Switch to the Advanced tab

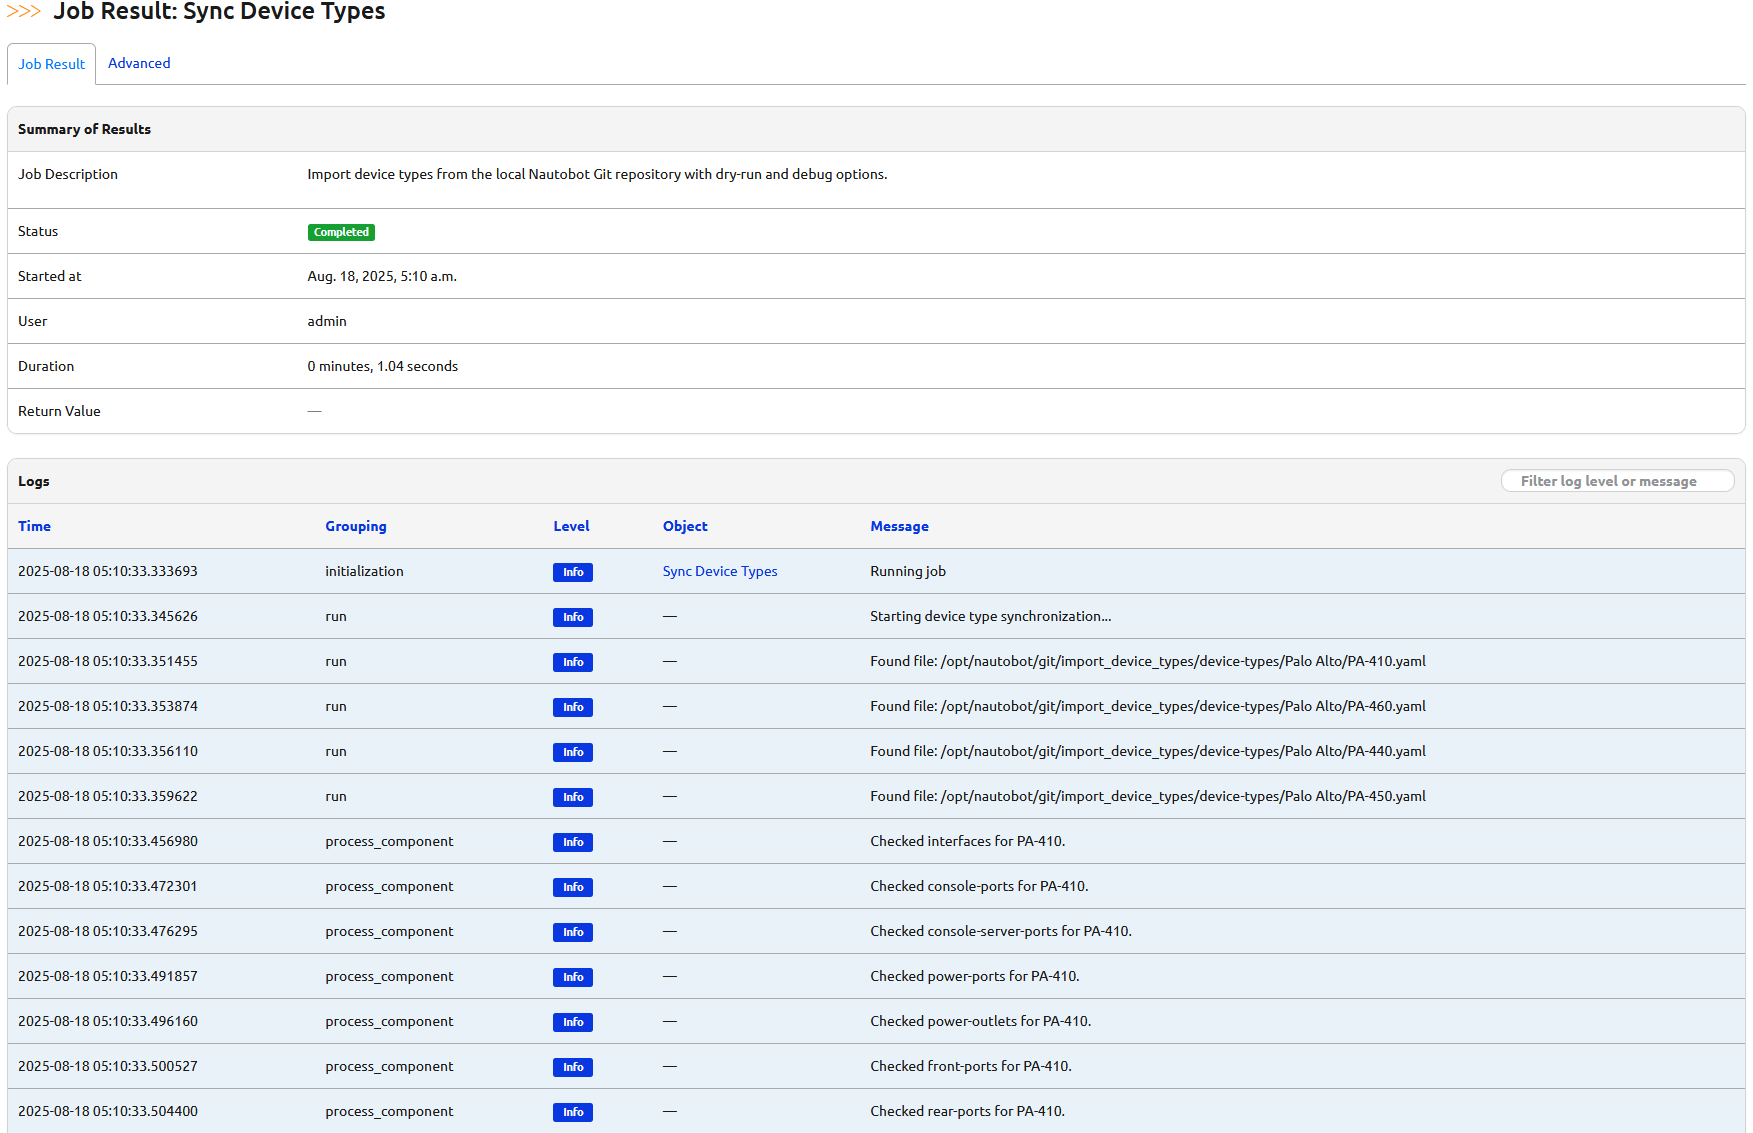coord(139,63)
